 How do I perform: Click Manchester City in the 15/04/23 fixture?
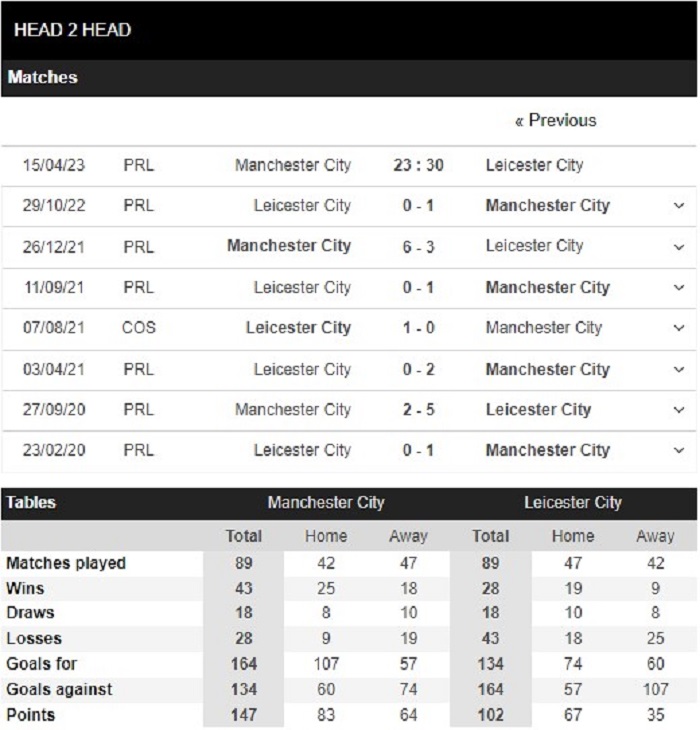point(293,165)
